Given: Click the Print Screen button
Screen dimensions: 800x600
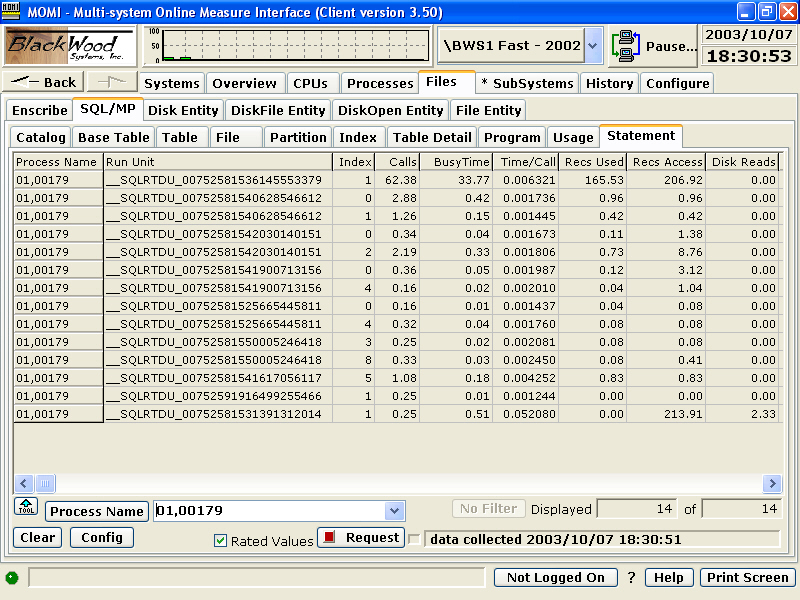Looking at the screenshot, I should 748,578.
